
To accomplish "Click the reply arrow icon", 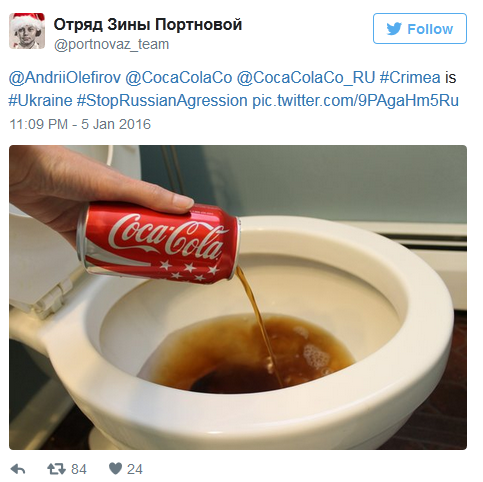I will 18,469.
